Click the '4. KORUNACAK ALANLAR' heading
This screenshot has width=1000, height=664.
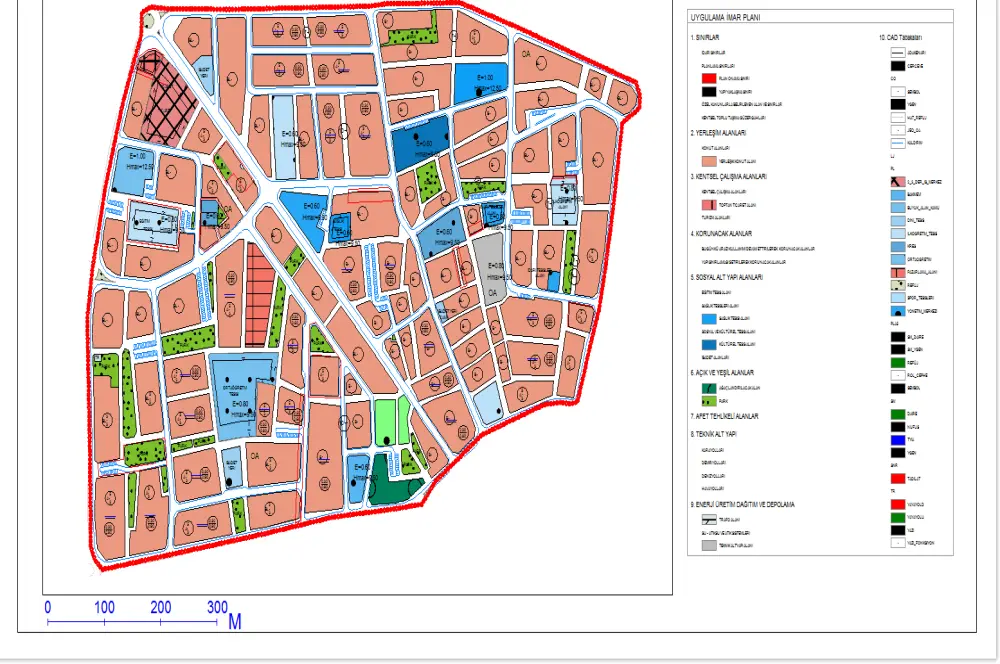(x=721, y=233)
